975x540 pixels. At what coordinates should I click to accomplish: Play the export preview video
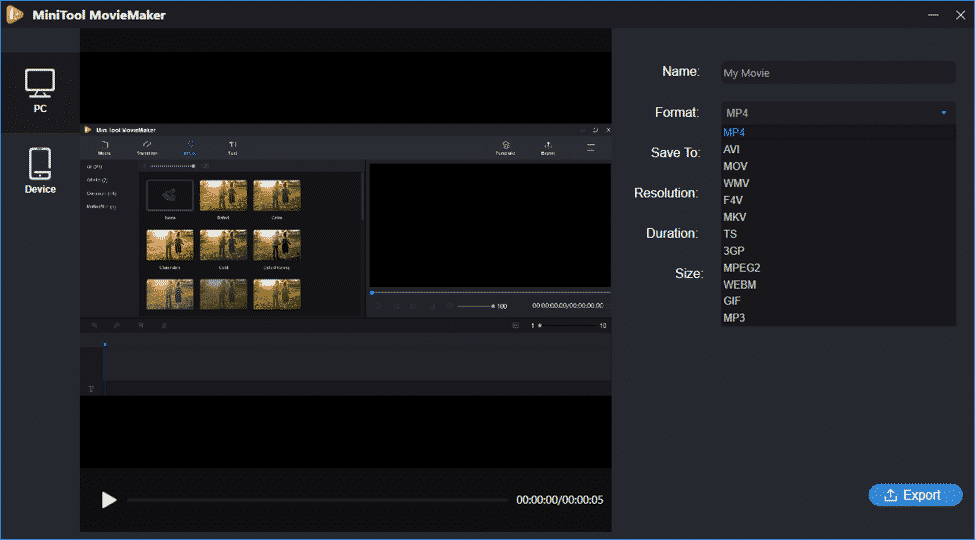pos(109,500)
